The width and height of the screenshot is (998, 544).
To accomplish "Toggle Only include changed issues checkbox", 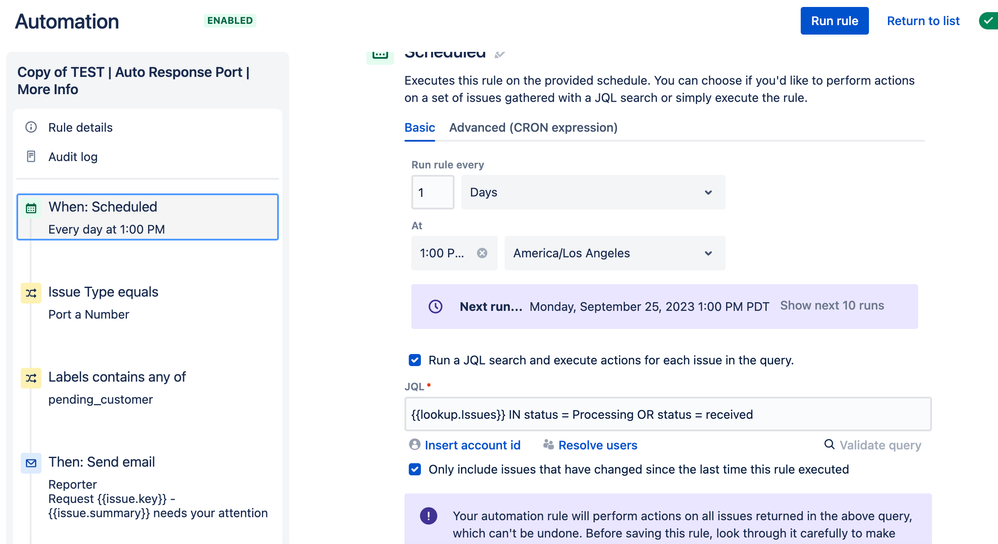I will click(415, 470).
